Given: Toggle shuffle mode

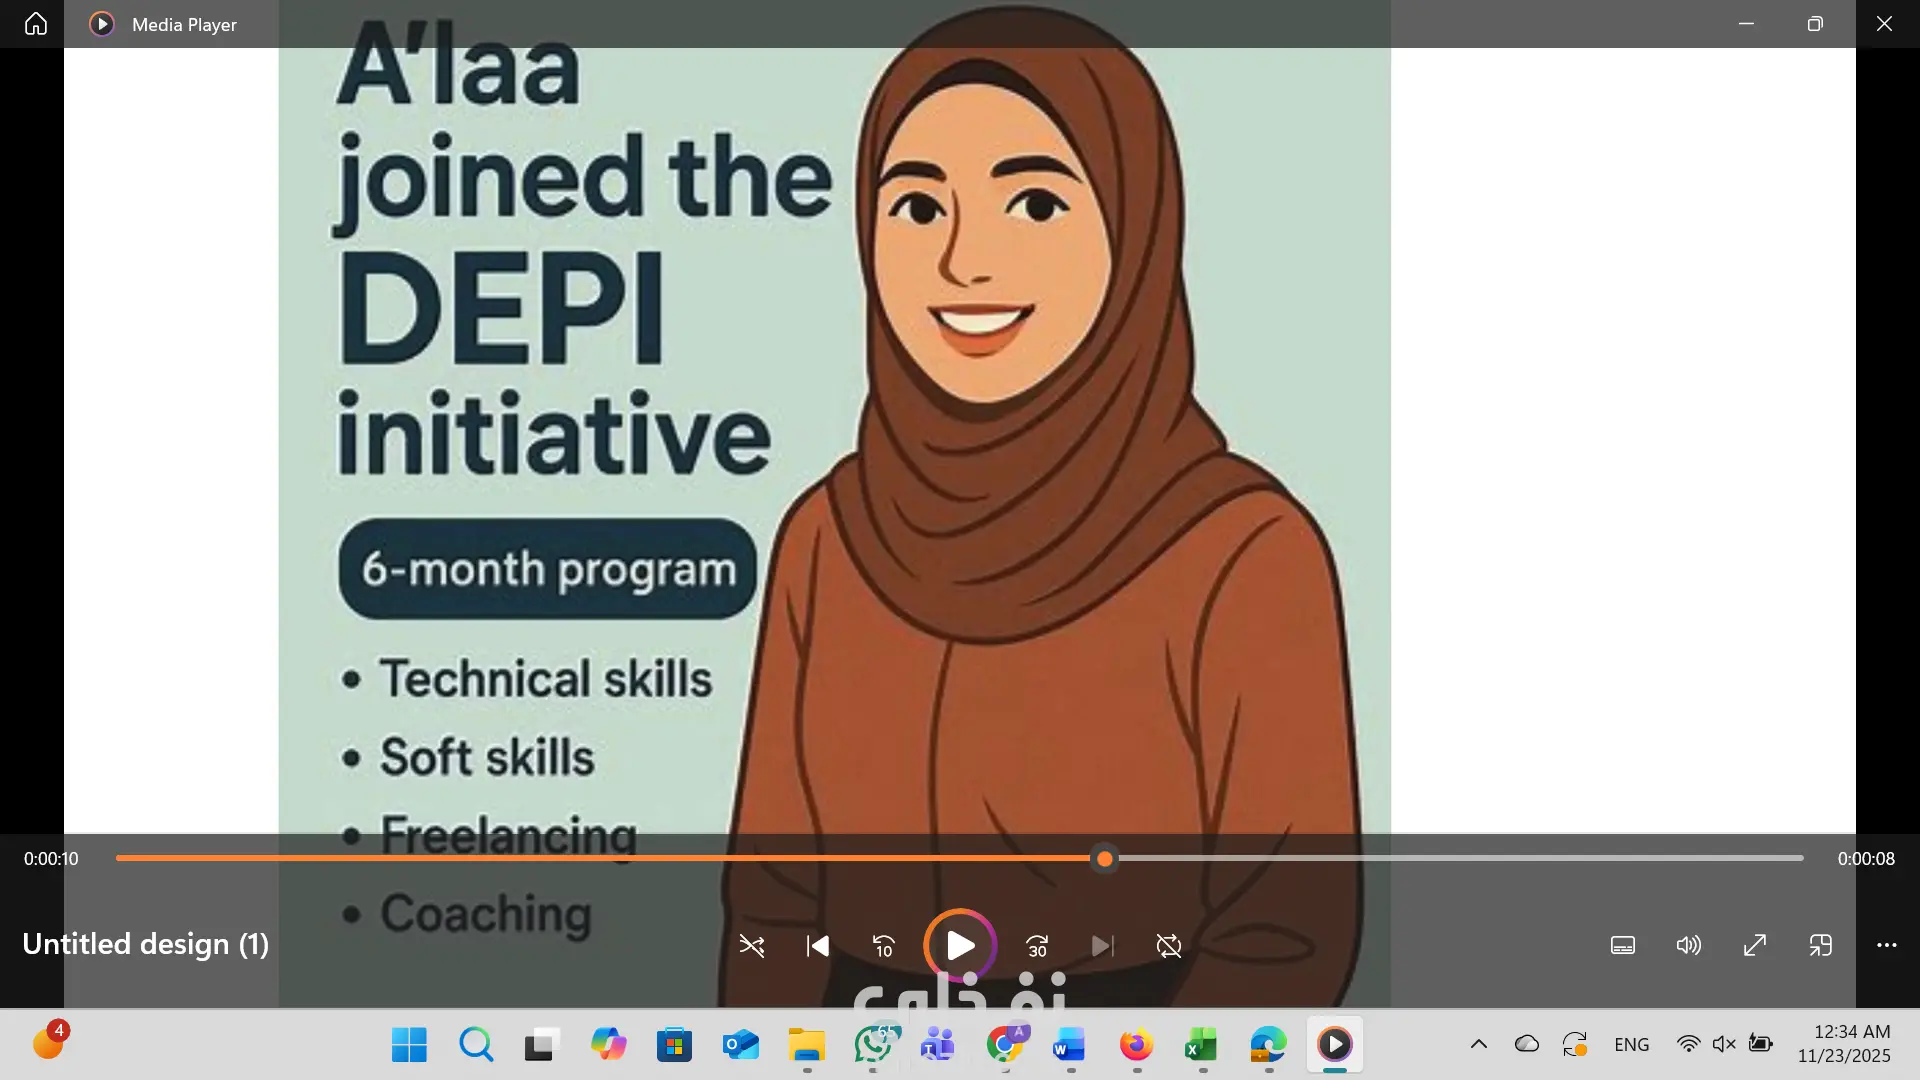Looking at the screenshot, I should (x=752, y=946).
